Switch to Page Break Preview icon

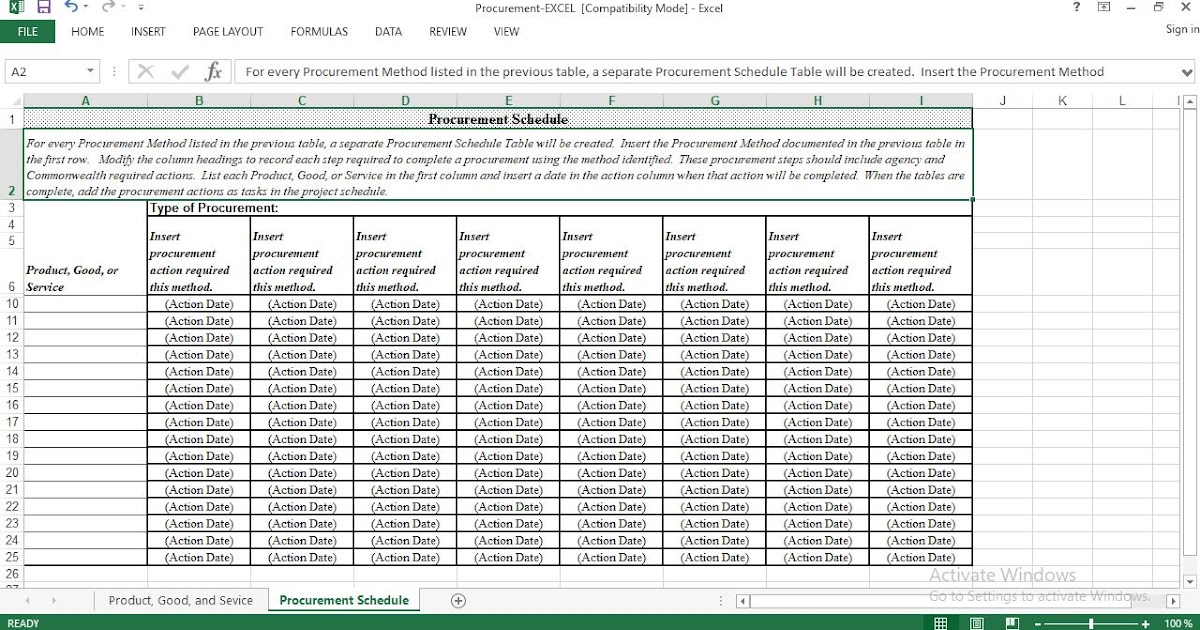point(1012,623)
